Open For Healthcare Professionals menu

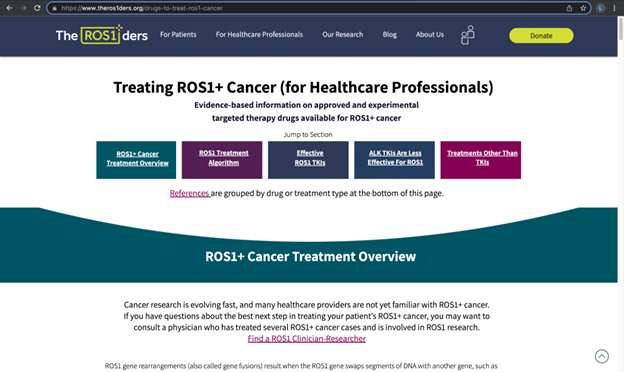tap(259, 35)
